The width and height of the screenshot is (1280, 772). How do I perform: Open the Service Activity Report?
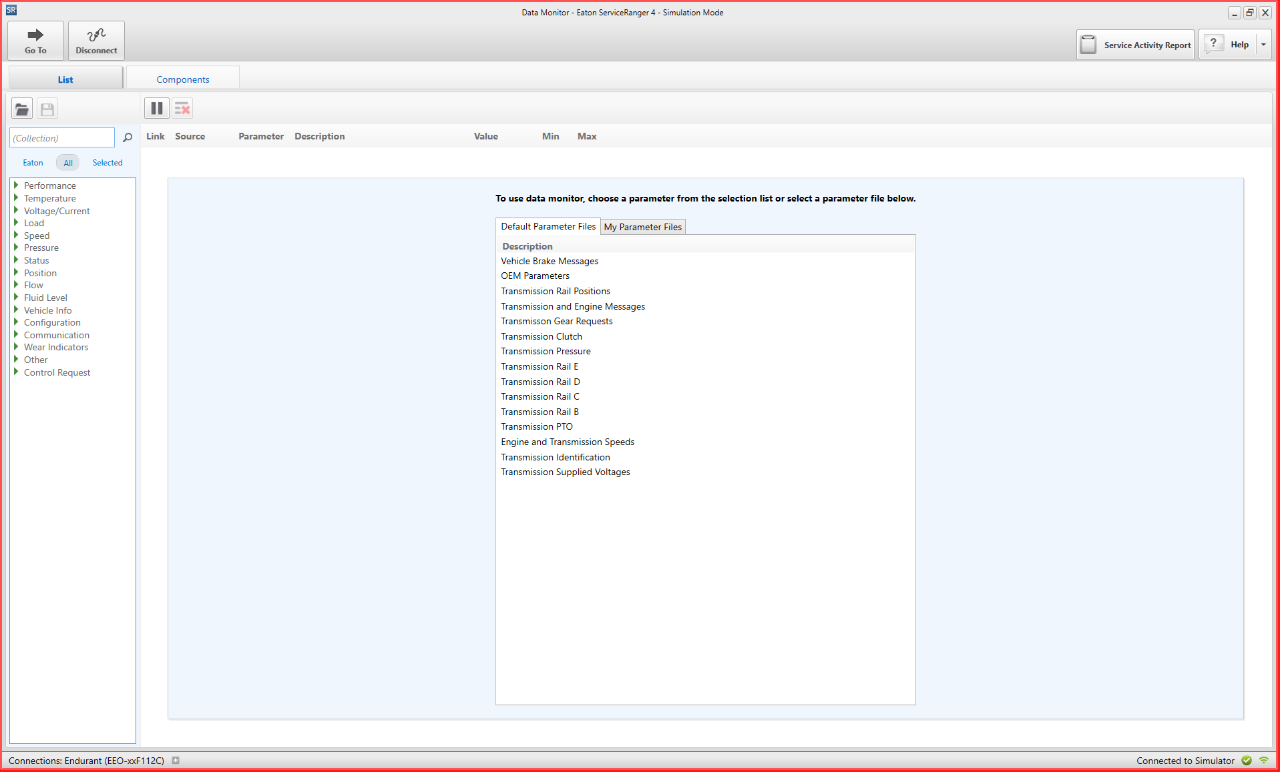click(x=1135, y=45)
